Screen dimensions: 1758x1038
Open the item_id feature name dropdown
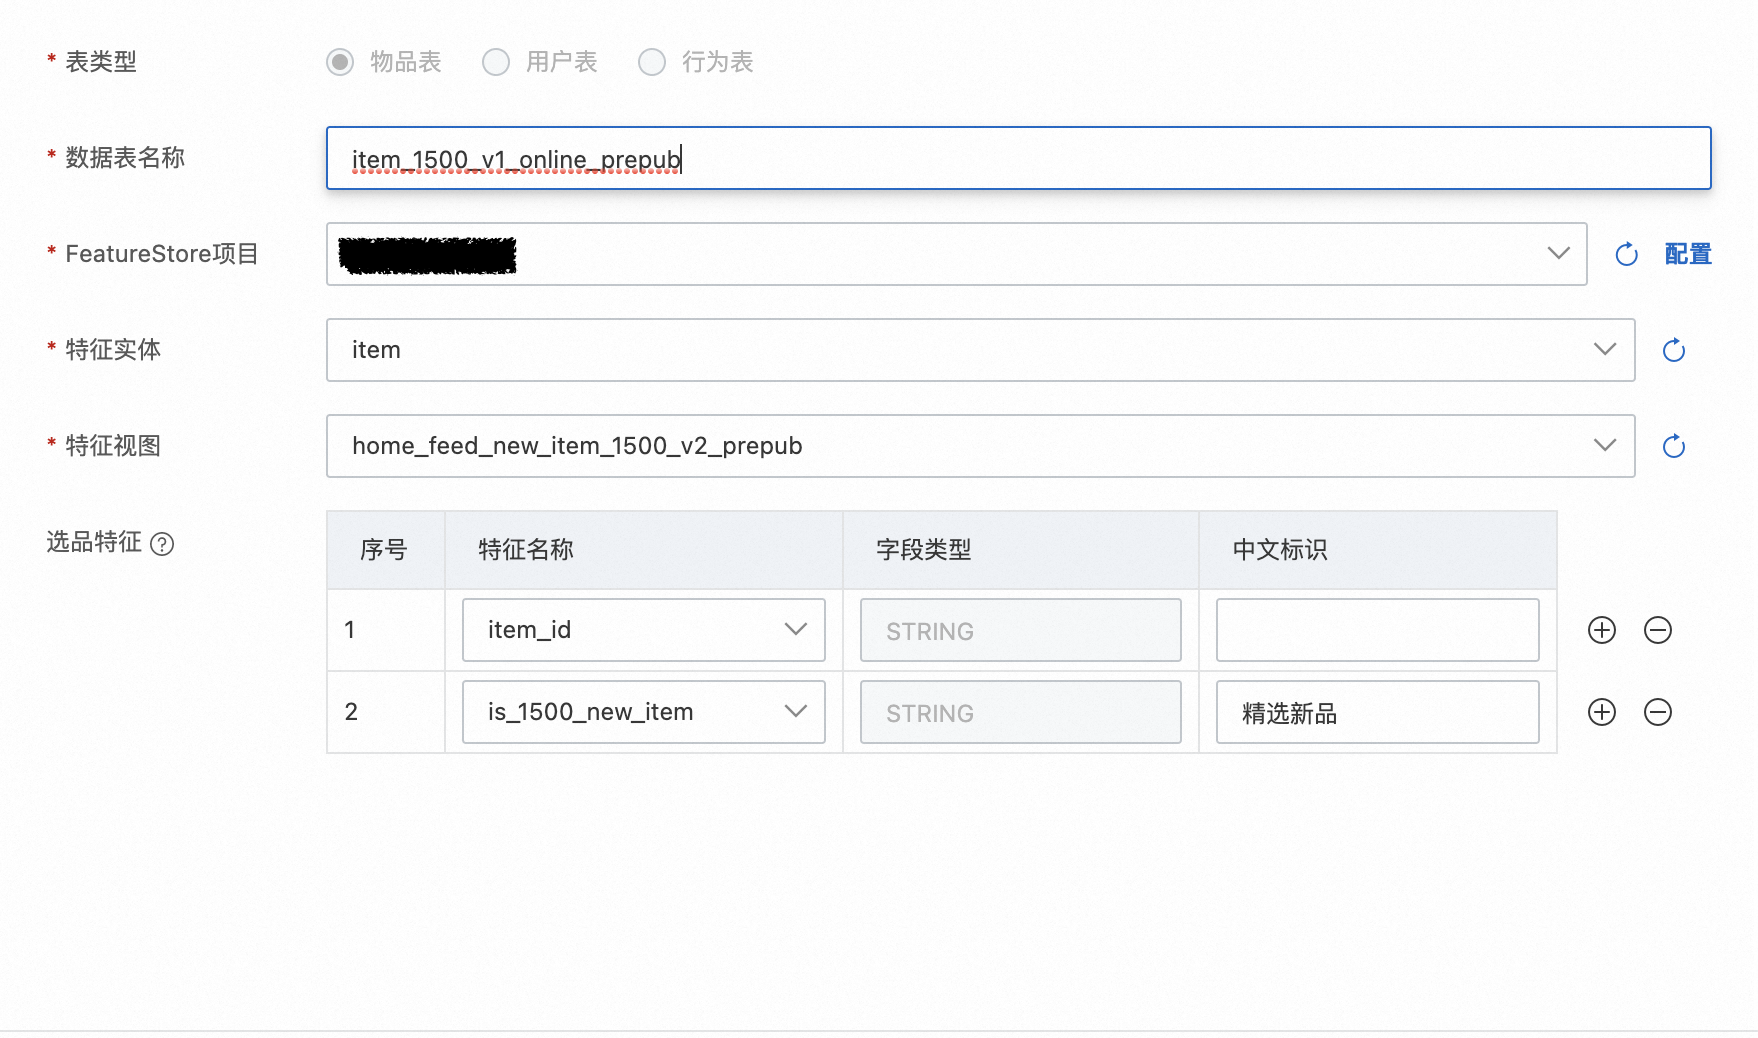(x=644, y=630)
